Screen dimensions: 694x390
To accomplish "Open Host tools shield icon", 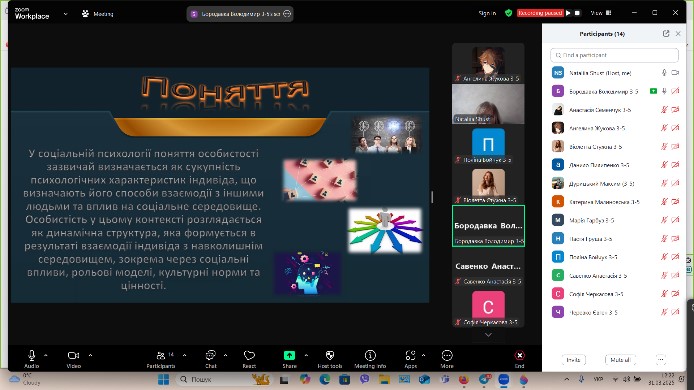I will [330, 355].
